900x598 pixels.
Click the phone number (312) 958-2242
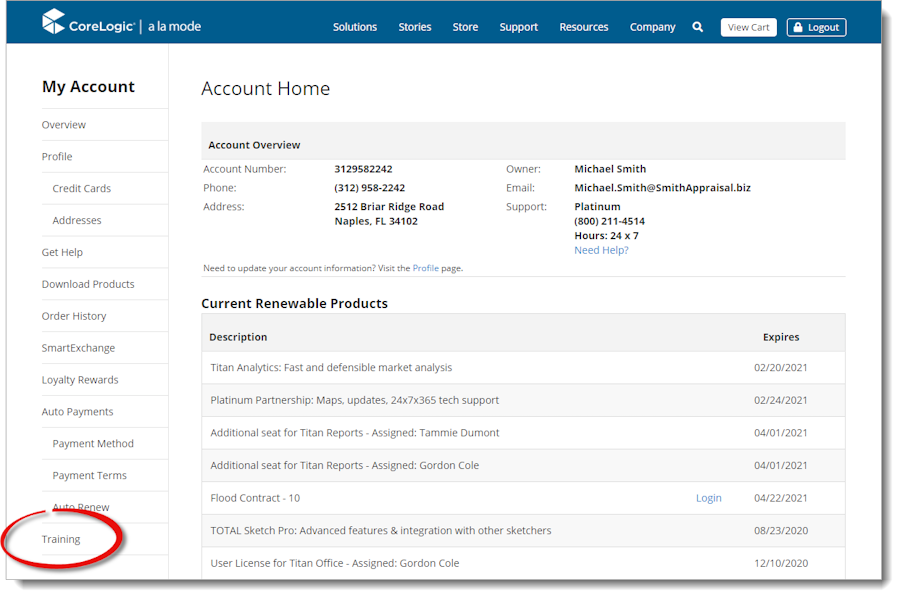click(x=370, y=188)
